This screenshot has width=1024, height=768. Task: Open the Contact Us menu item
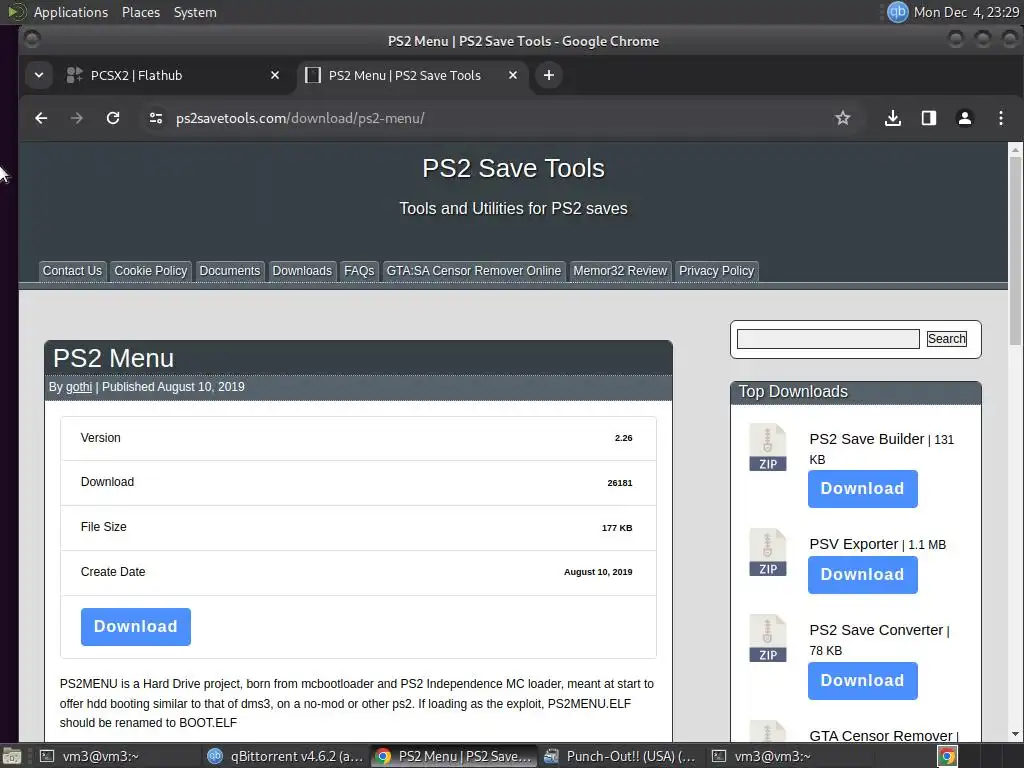point(72,271)
